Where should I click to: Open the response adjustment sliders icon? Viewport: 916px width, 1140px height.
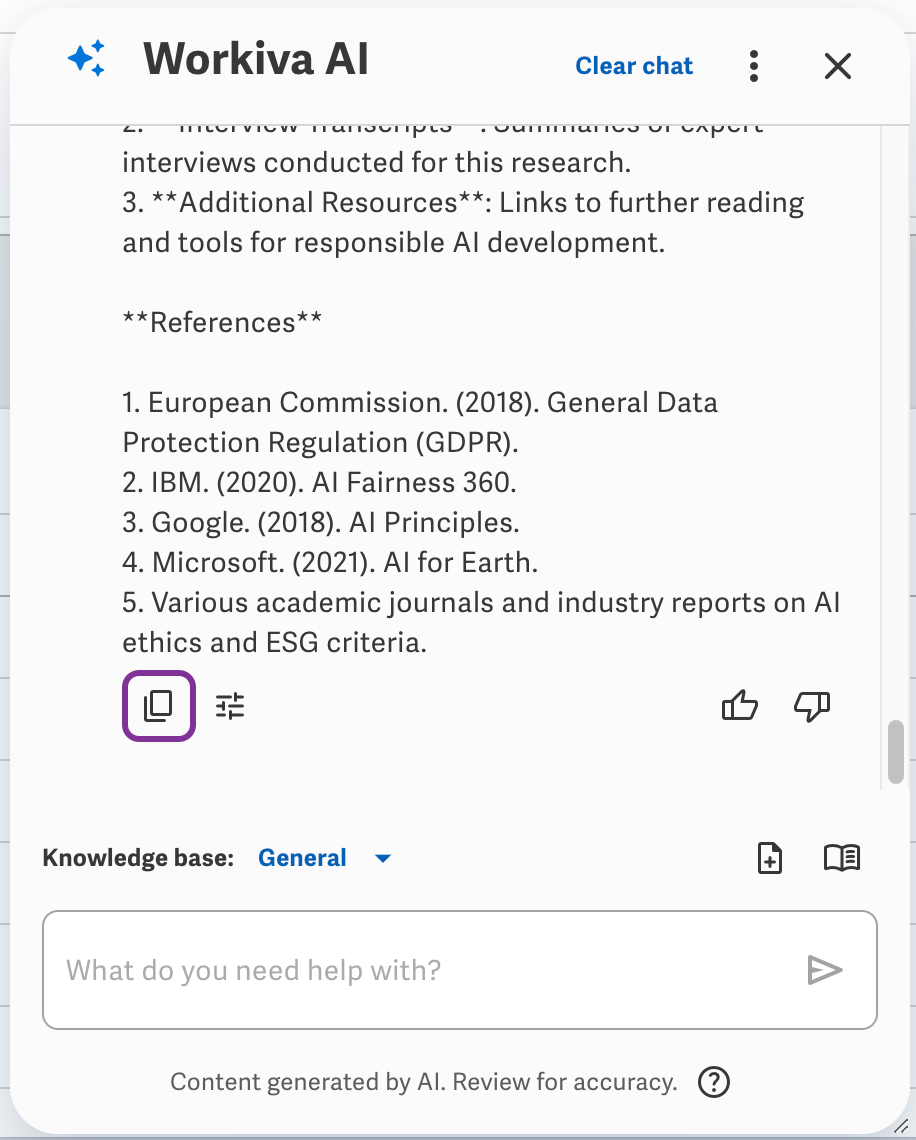tap(229, 705)
